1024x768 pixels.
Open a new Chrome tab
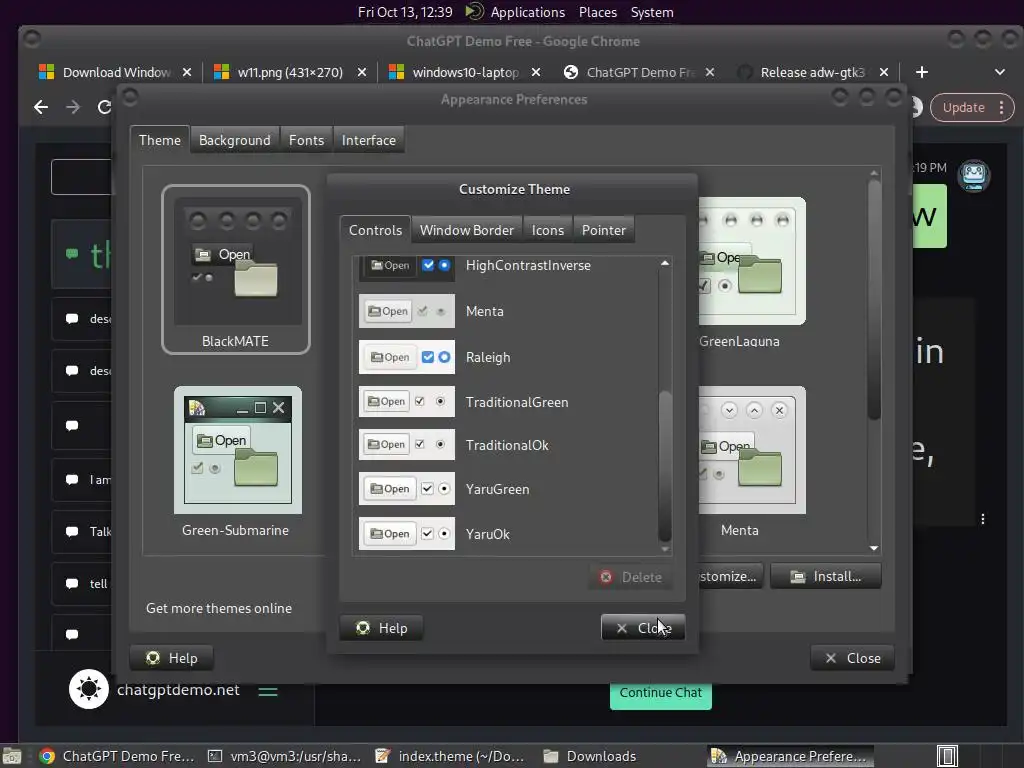pyautogui.click(x=921, y=72)
